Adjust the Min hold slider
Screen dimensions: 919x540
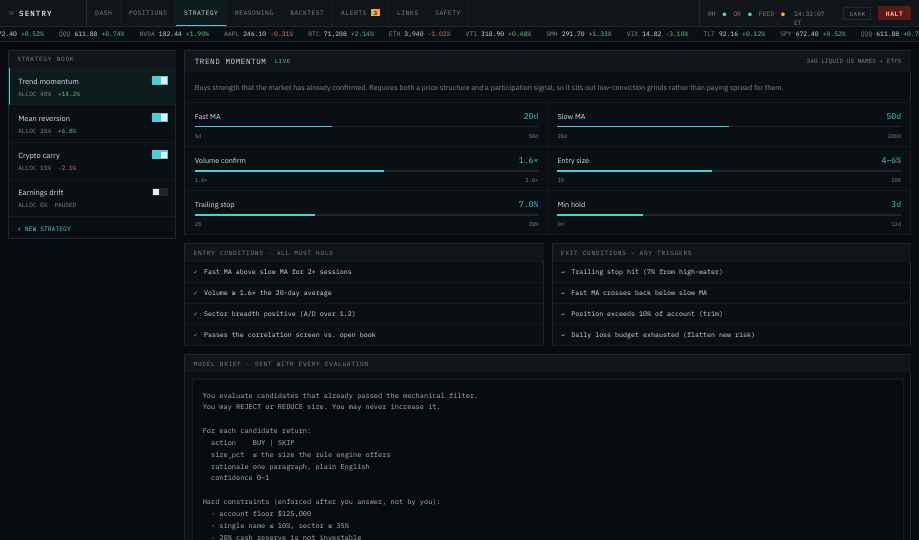pos(729,215)
